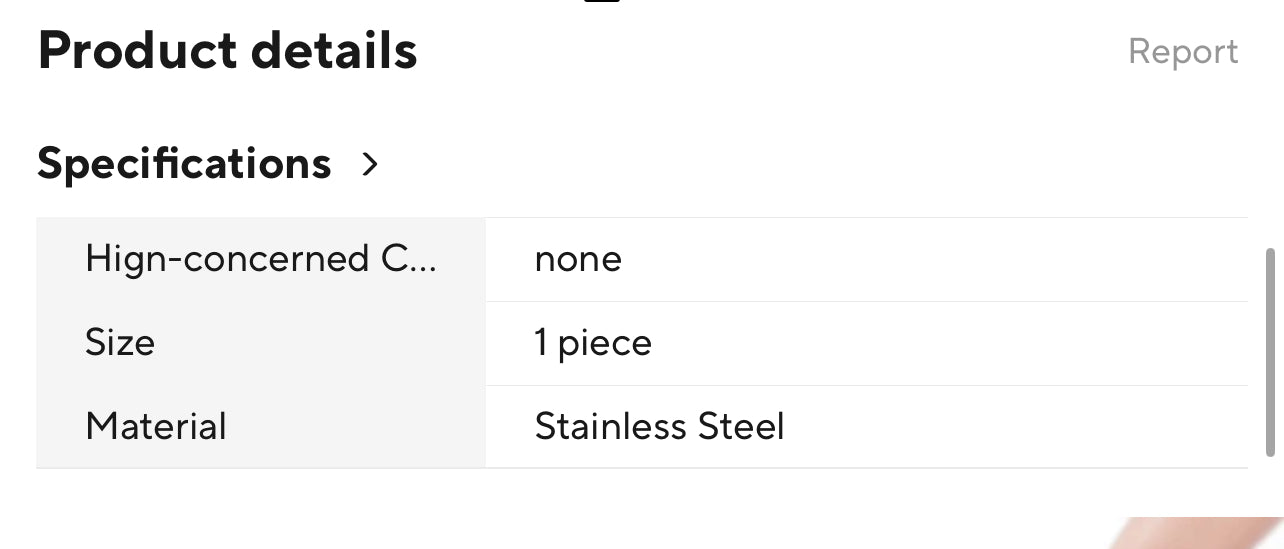The height and width of the screenshot is (549, 1284).
Task: Click the Report link
Action: click(x=1183, y=52)
